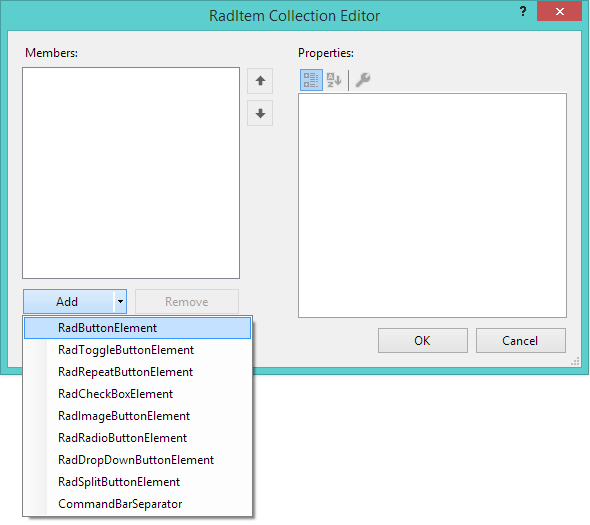Select RadSplitButtonElement from dropdown
Image resolution: width=590 pixels, height=525 pixels.
click(x=137, y=482)
